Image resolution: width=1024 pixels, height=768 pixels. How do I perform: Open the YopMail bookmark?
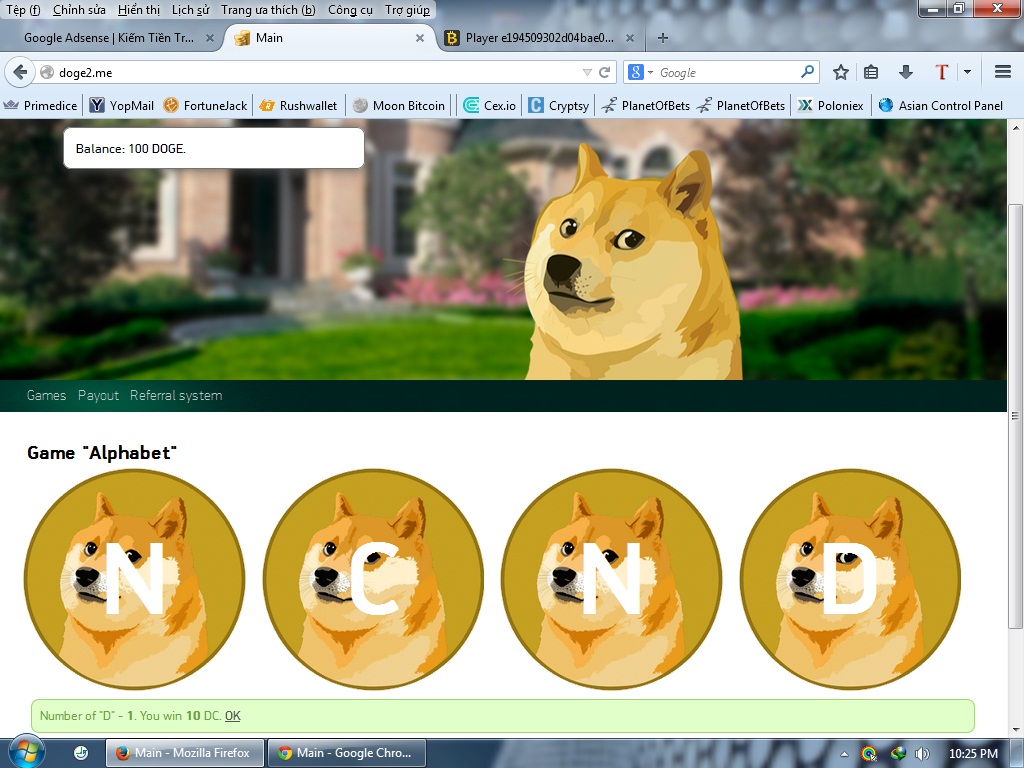(122, 106)
